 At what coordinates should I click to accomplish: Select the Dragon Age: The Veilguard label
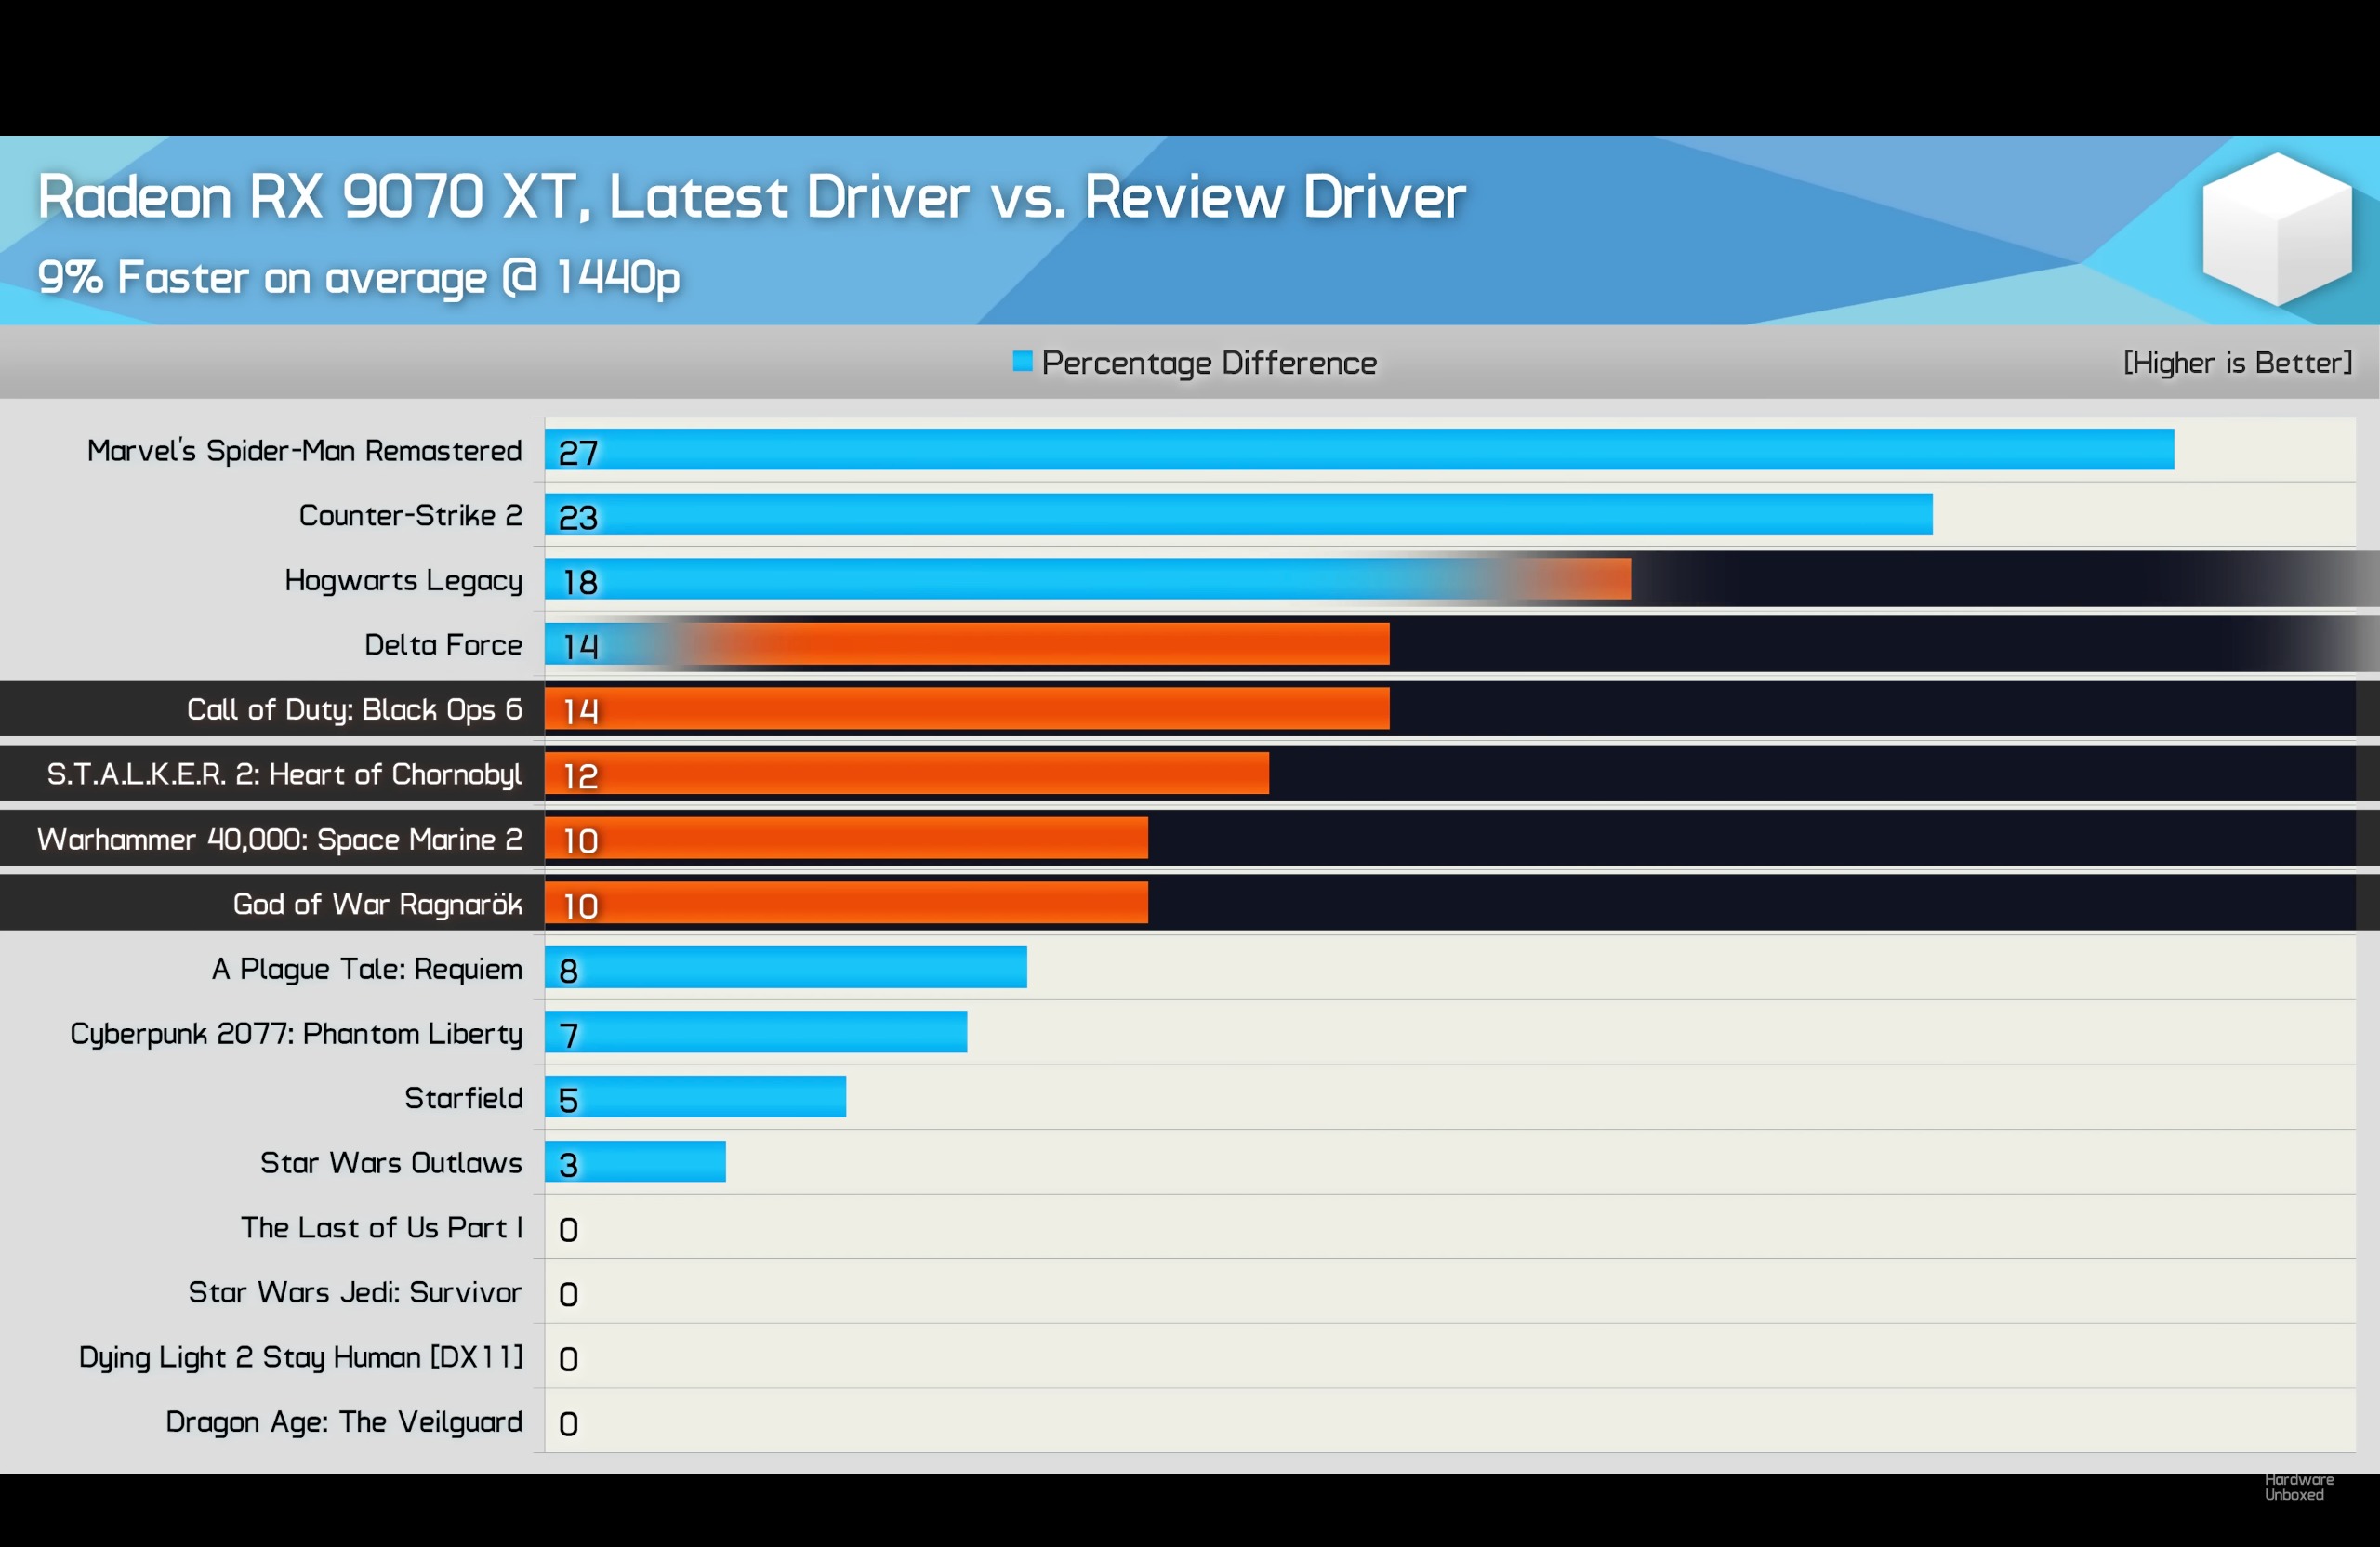tap(344, 1422)
